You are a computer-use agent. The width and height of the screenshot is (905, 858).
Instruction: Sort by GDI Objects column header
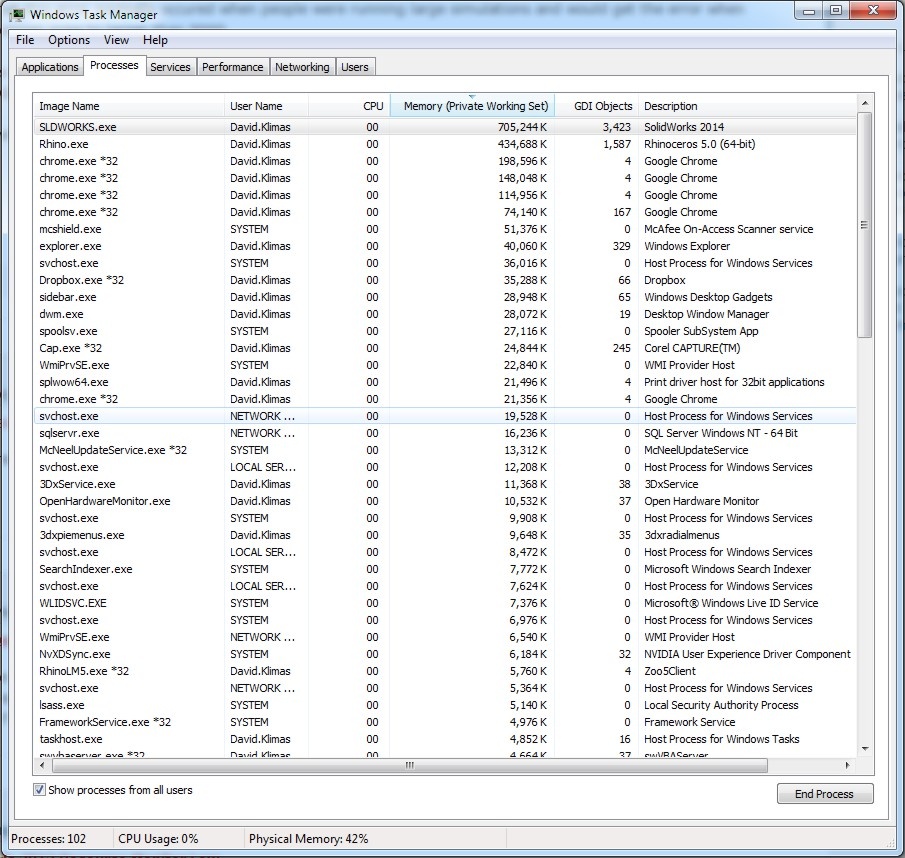597,106
